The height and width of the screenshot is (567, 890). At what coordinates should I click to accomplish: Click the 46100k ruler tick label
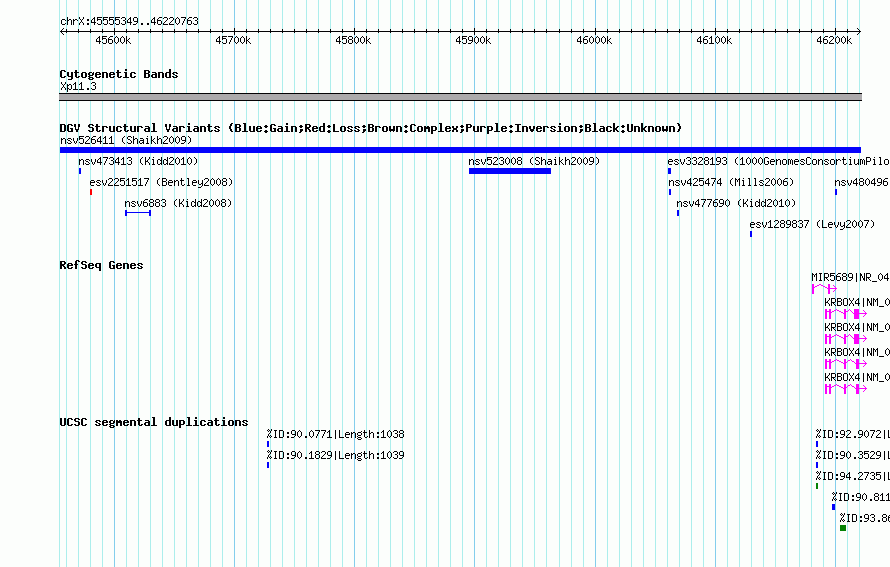tap(714, 40)
